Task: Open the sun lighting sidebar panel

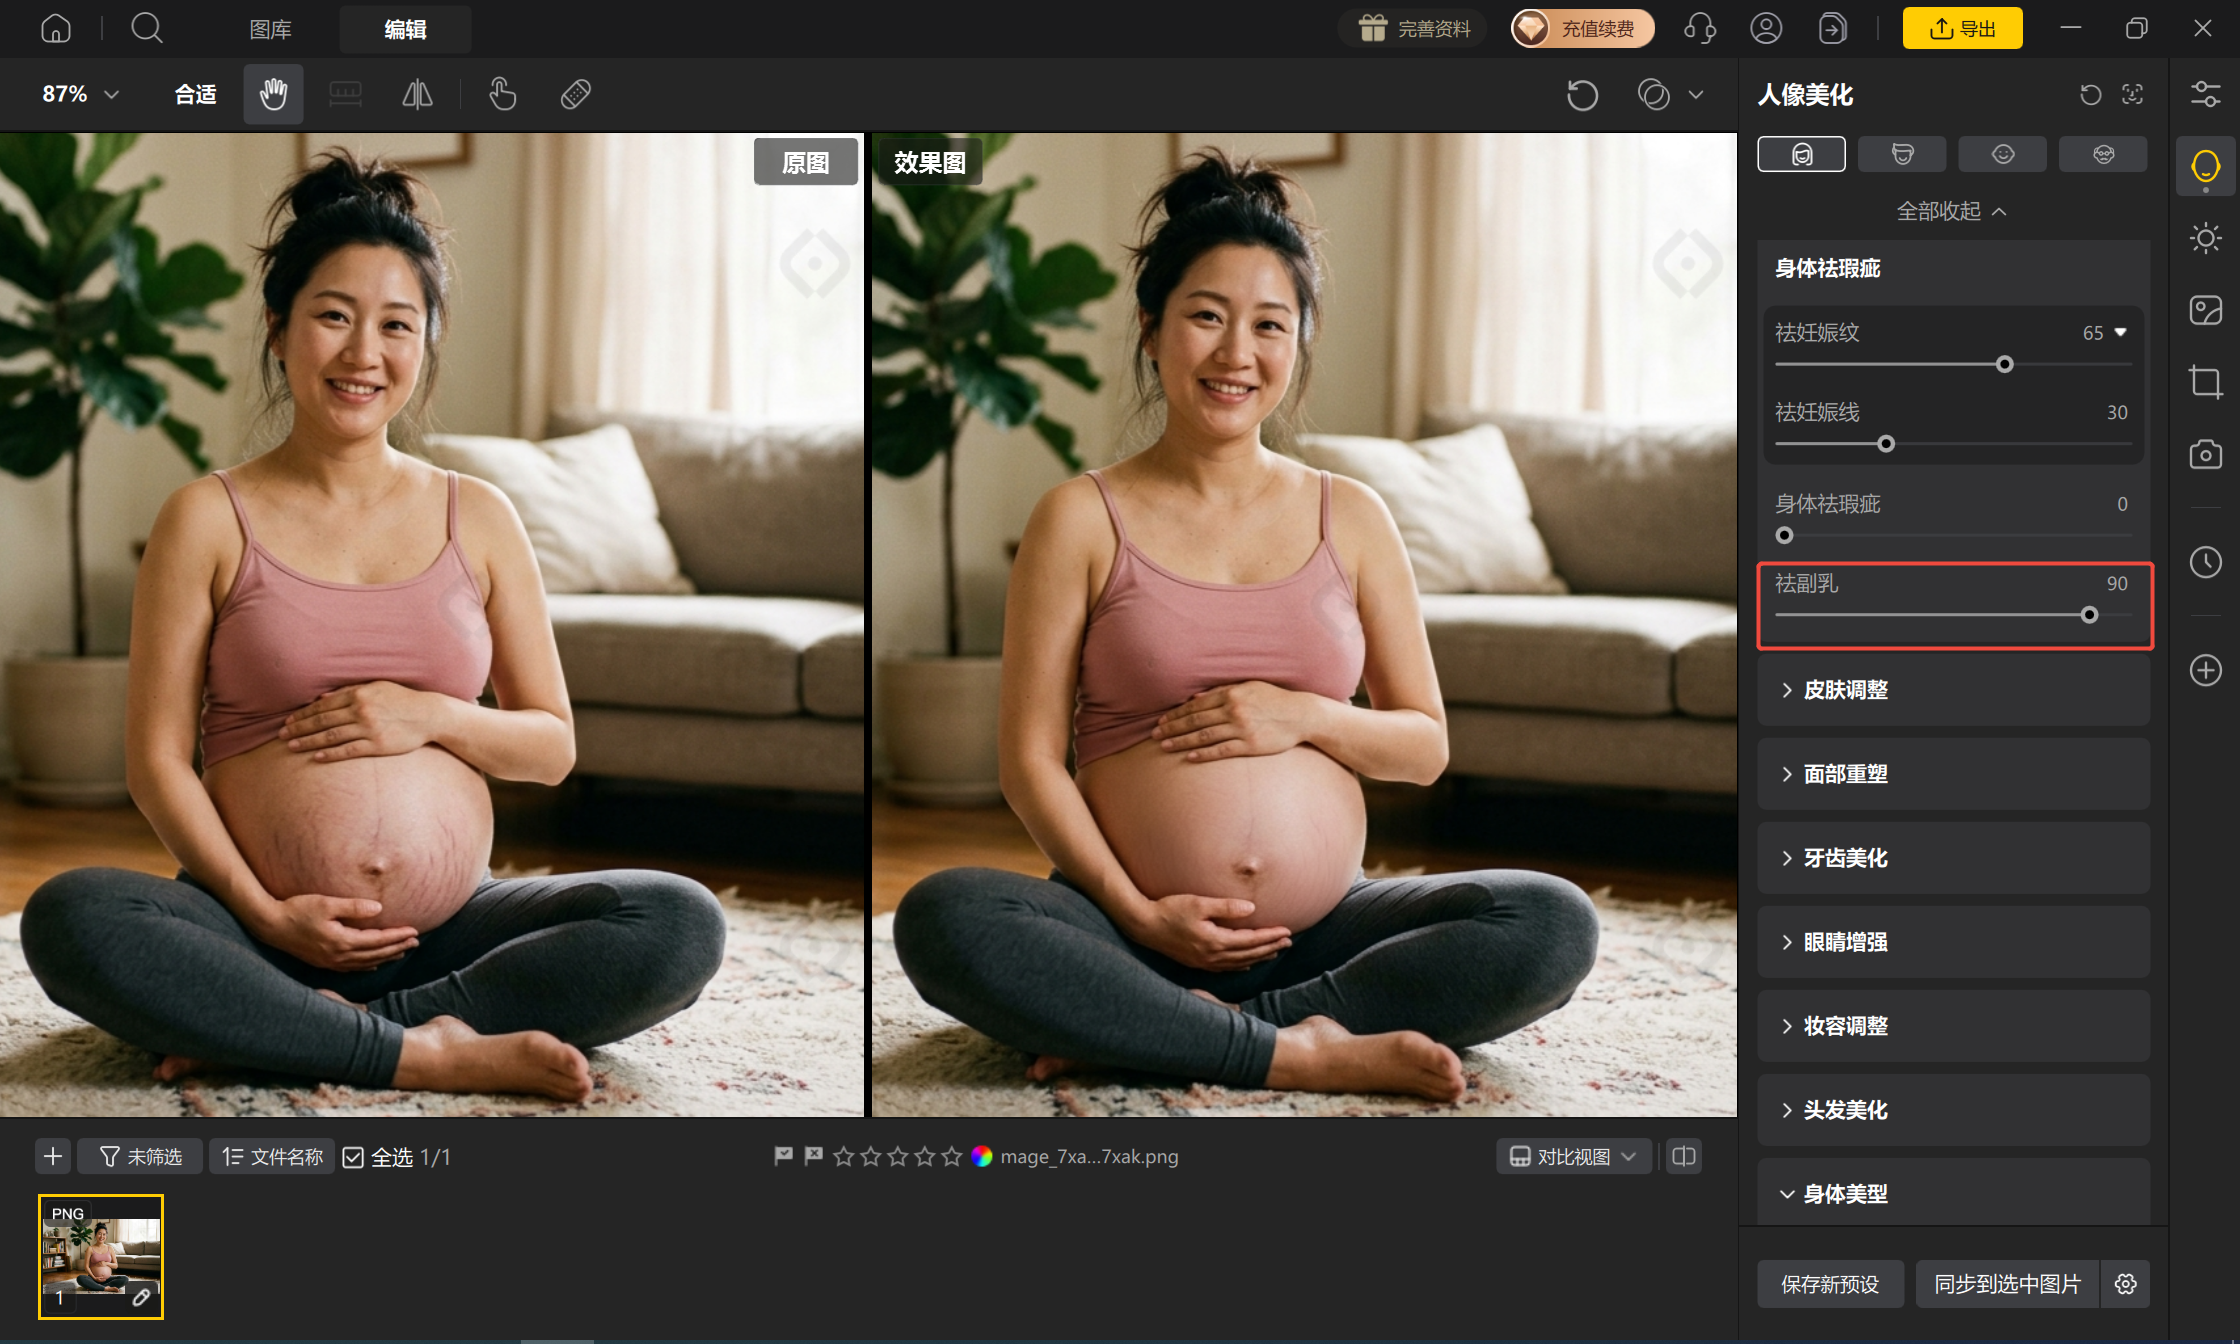Action: [2205, 238]
